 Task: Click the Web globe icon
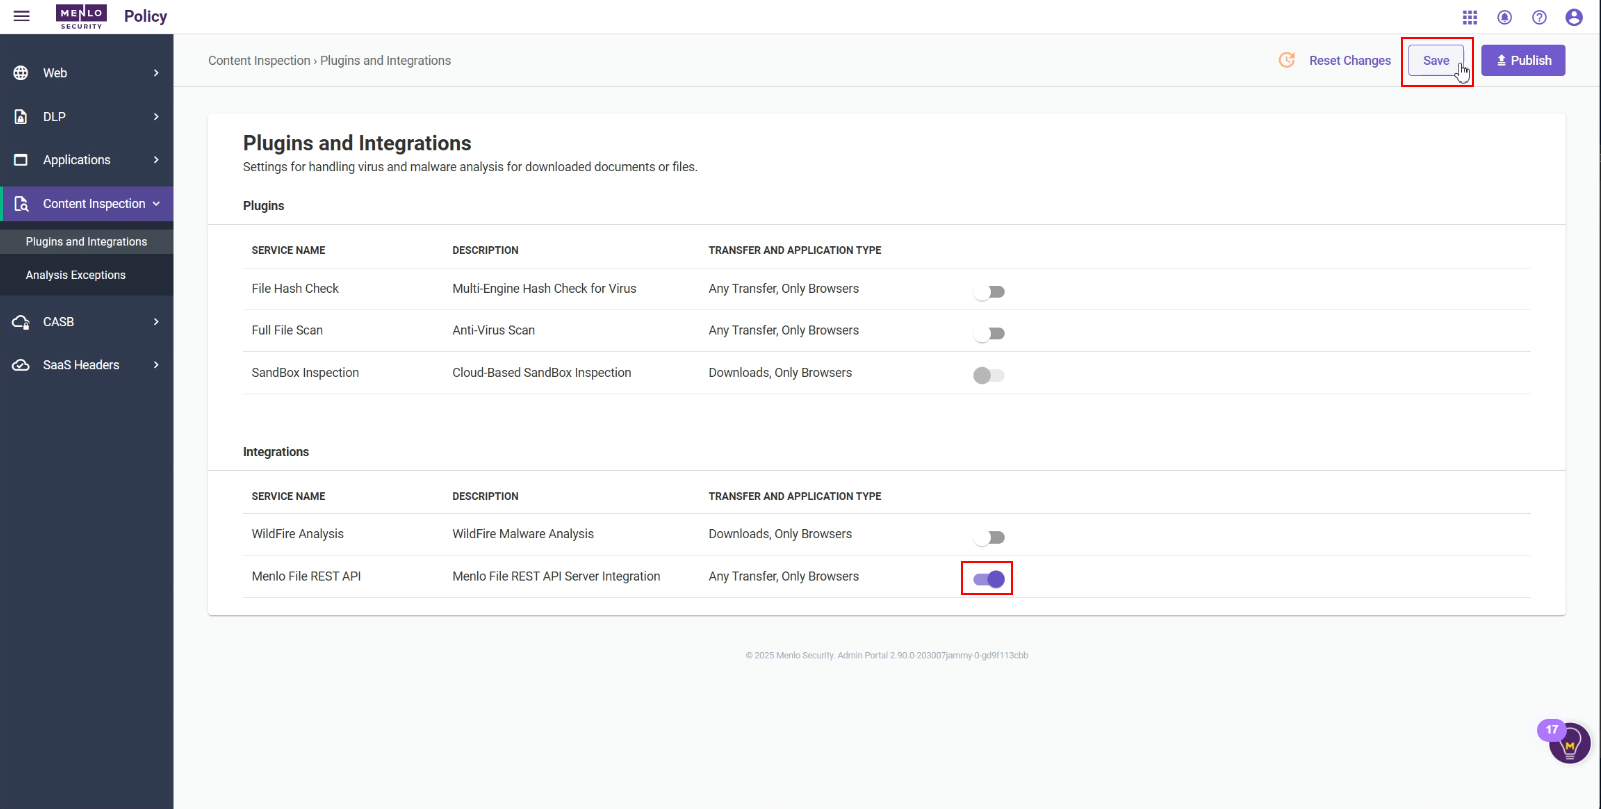tap(20, 73)
